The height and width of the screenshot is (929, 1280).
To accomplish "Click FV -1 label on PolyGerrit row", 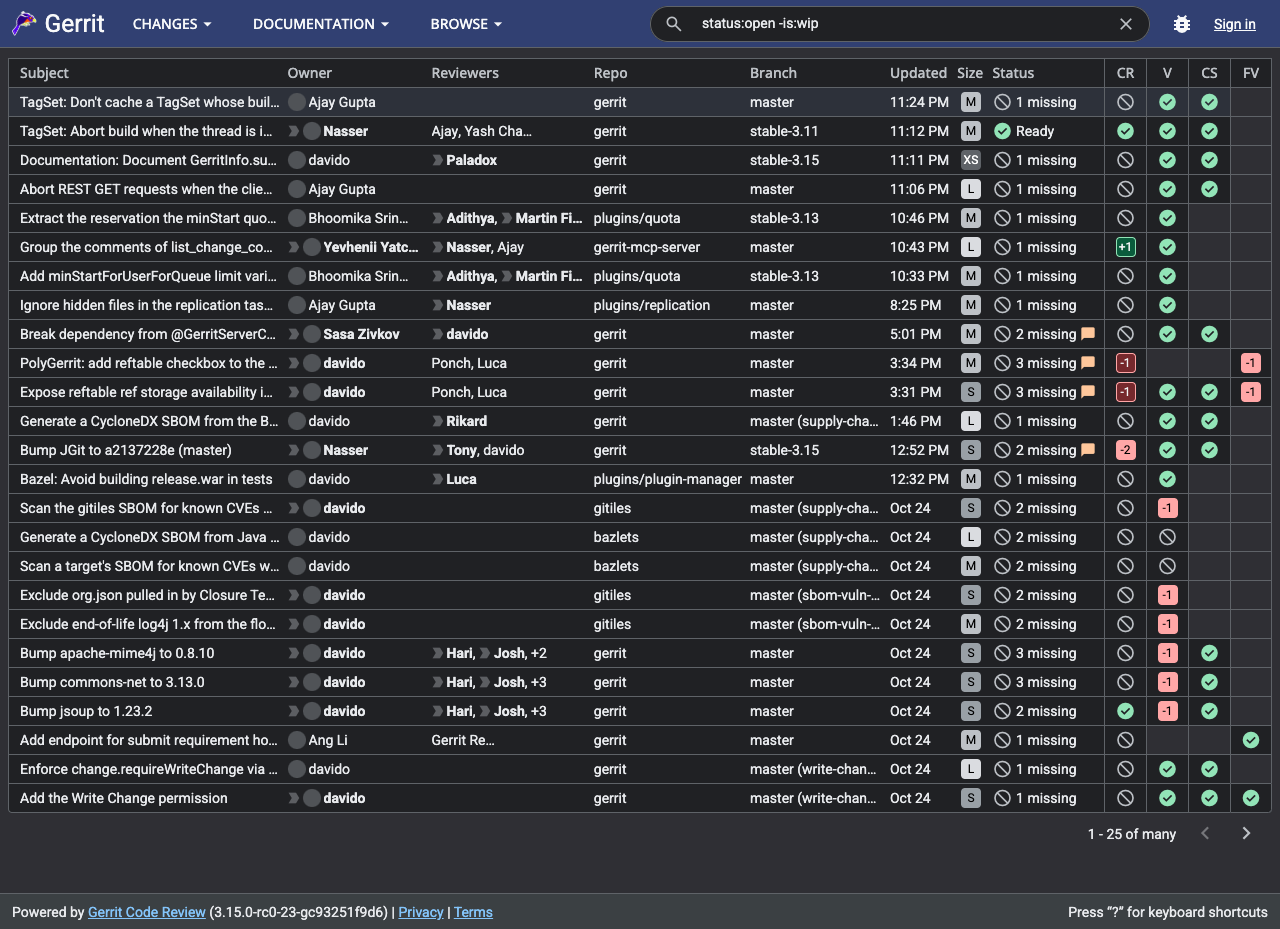I will 1251,363.
